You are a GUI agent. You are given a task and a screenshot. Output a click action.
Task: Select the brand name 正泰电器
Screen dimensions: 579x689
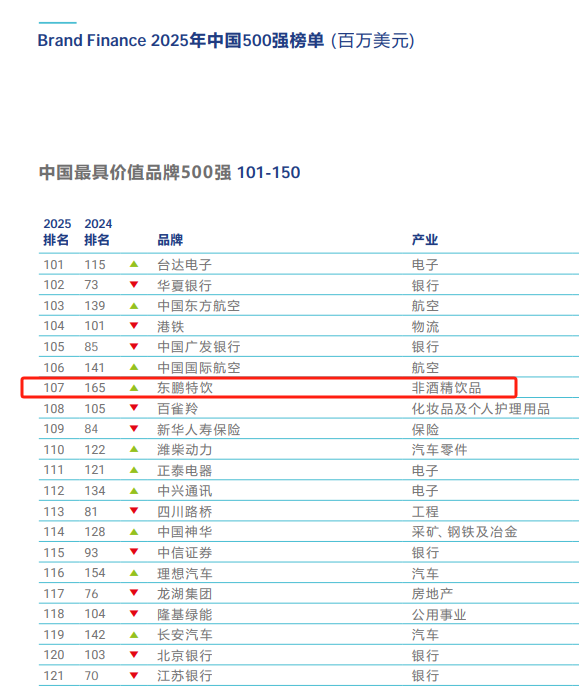tap(185, 471)
